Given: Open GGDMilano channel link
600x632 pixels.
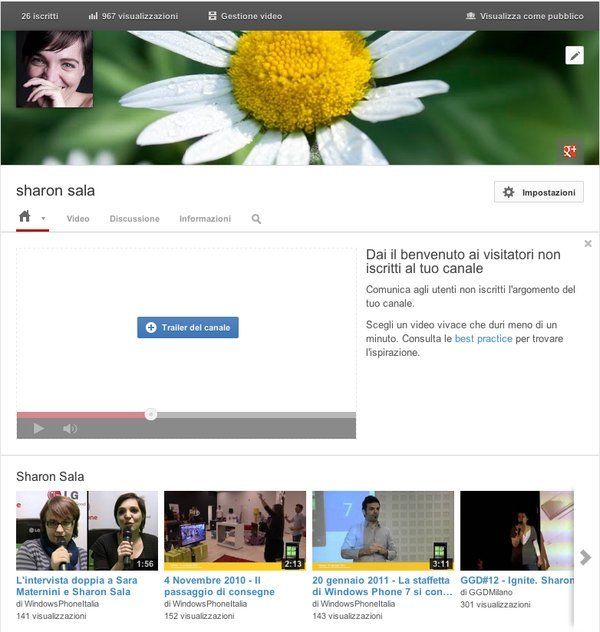Looking at the screenshot, I should click(490, 592).
